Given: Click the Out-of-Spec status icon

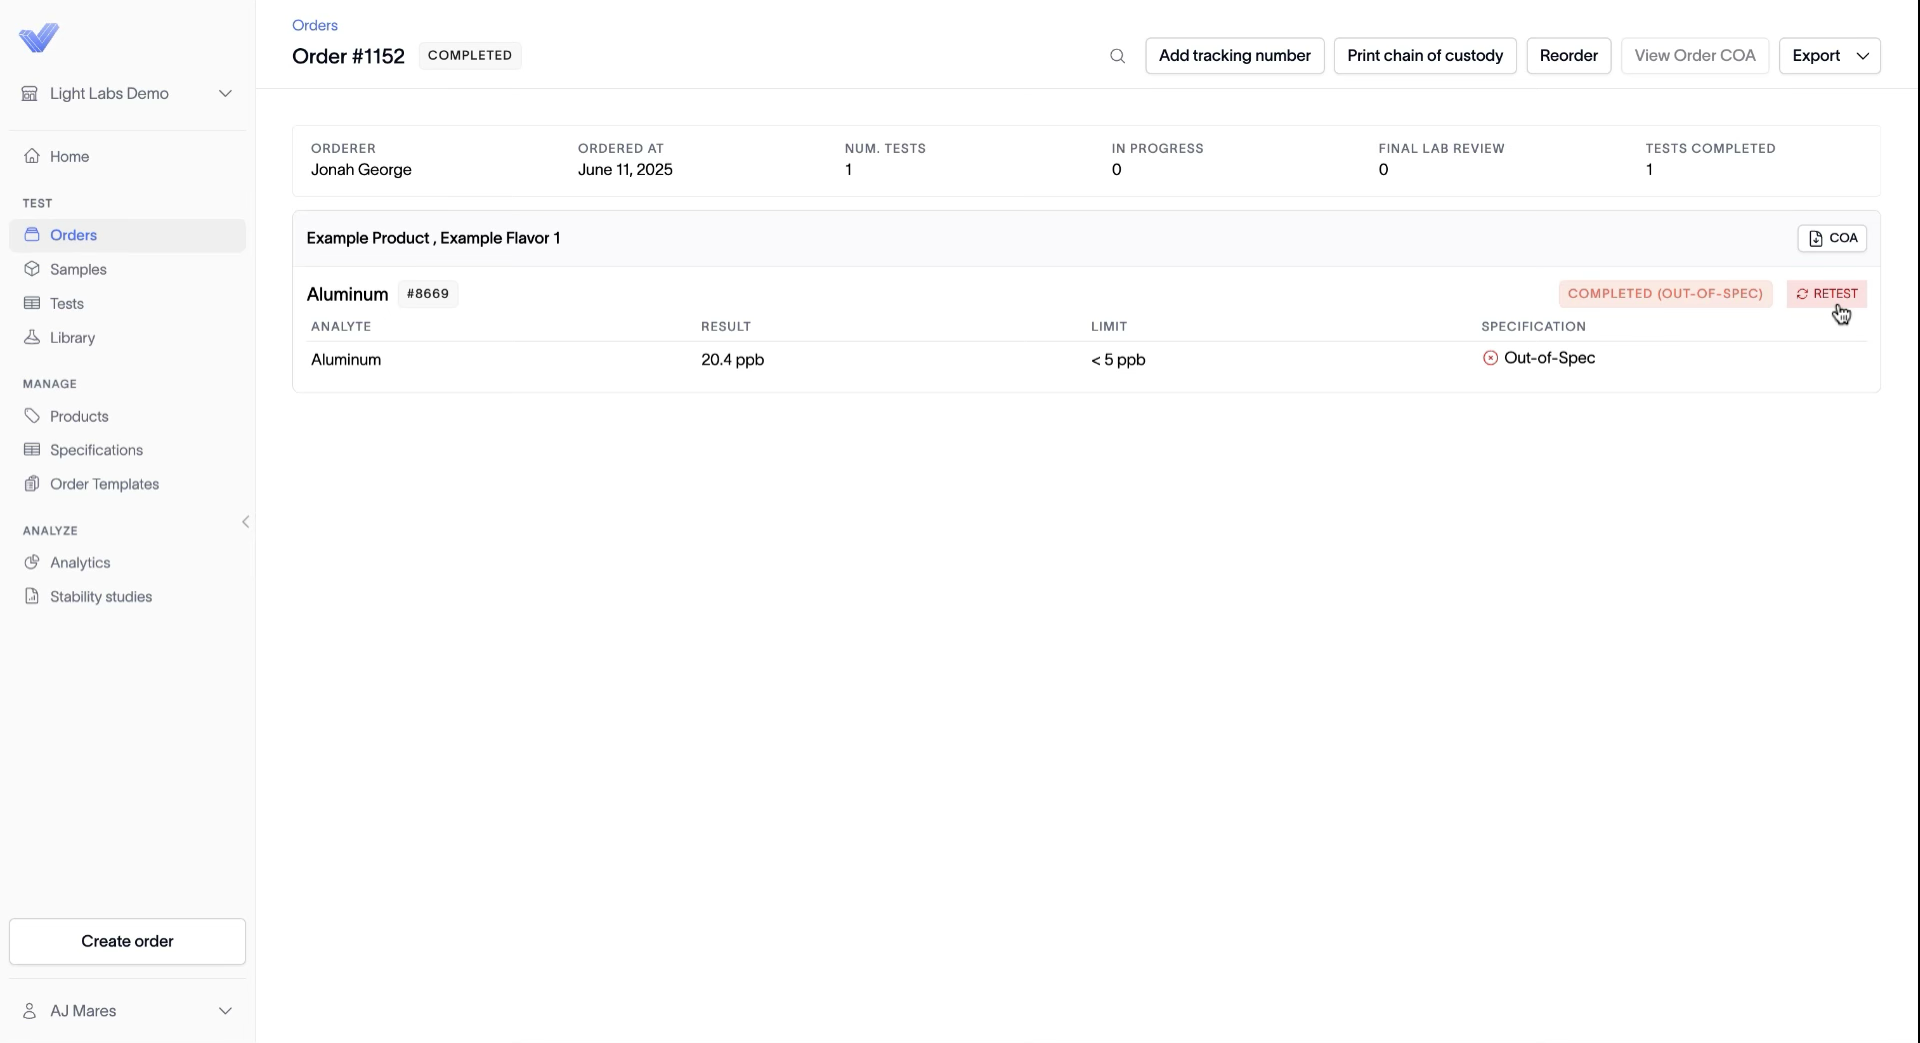Looking at the screenshot, I should point(1490,358).
